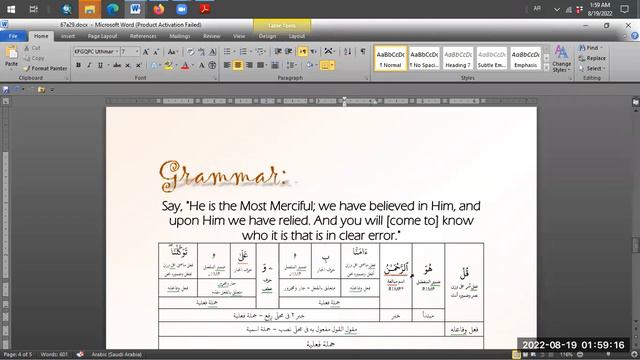Open the Change Case dropdown
Viewport: 640px width, 360px height.
173,52
